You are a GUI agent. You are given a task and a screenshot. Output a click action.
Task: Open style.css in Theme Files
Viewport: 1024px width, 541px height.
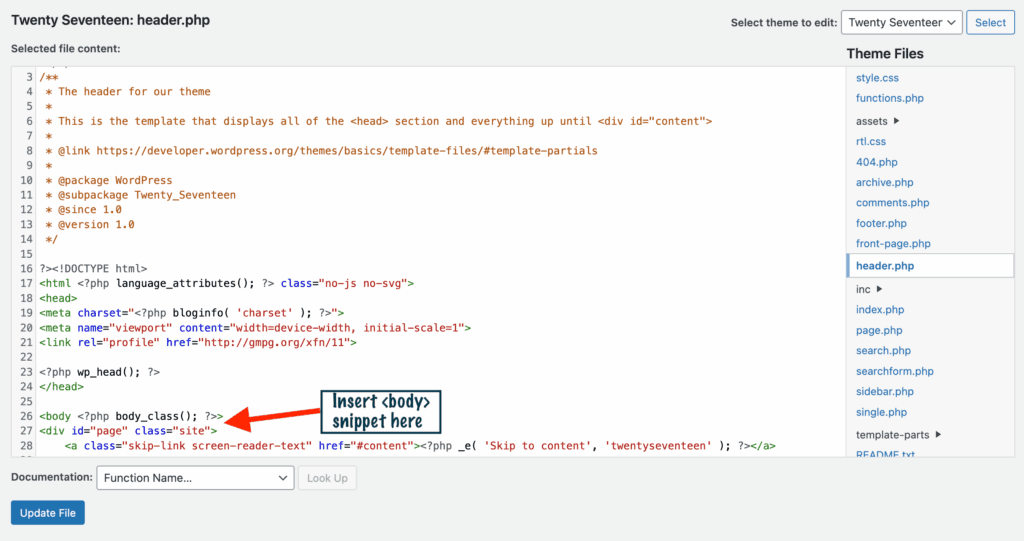click(877, 78)
